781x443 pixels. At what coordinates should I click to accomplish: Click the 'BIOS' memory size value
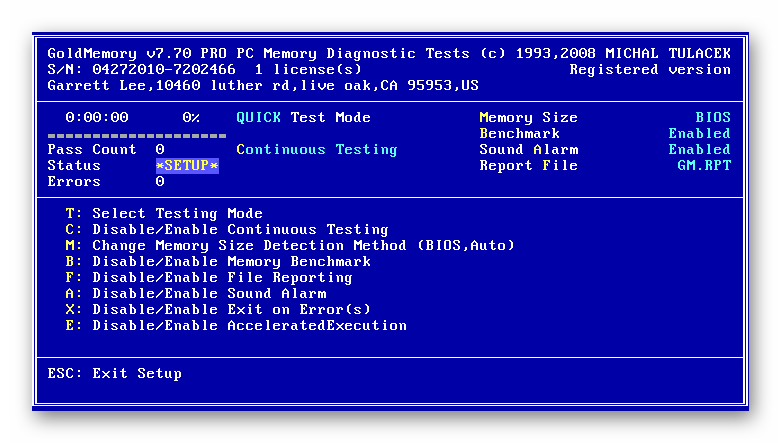[713, 118]
